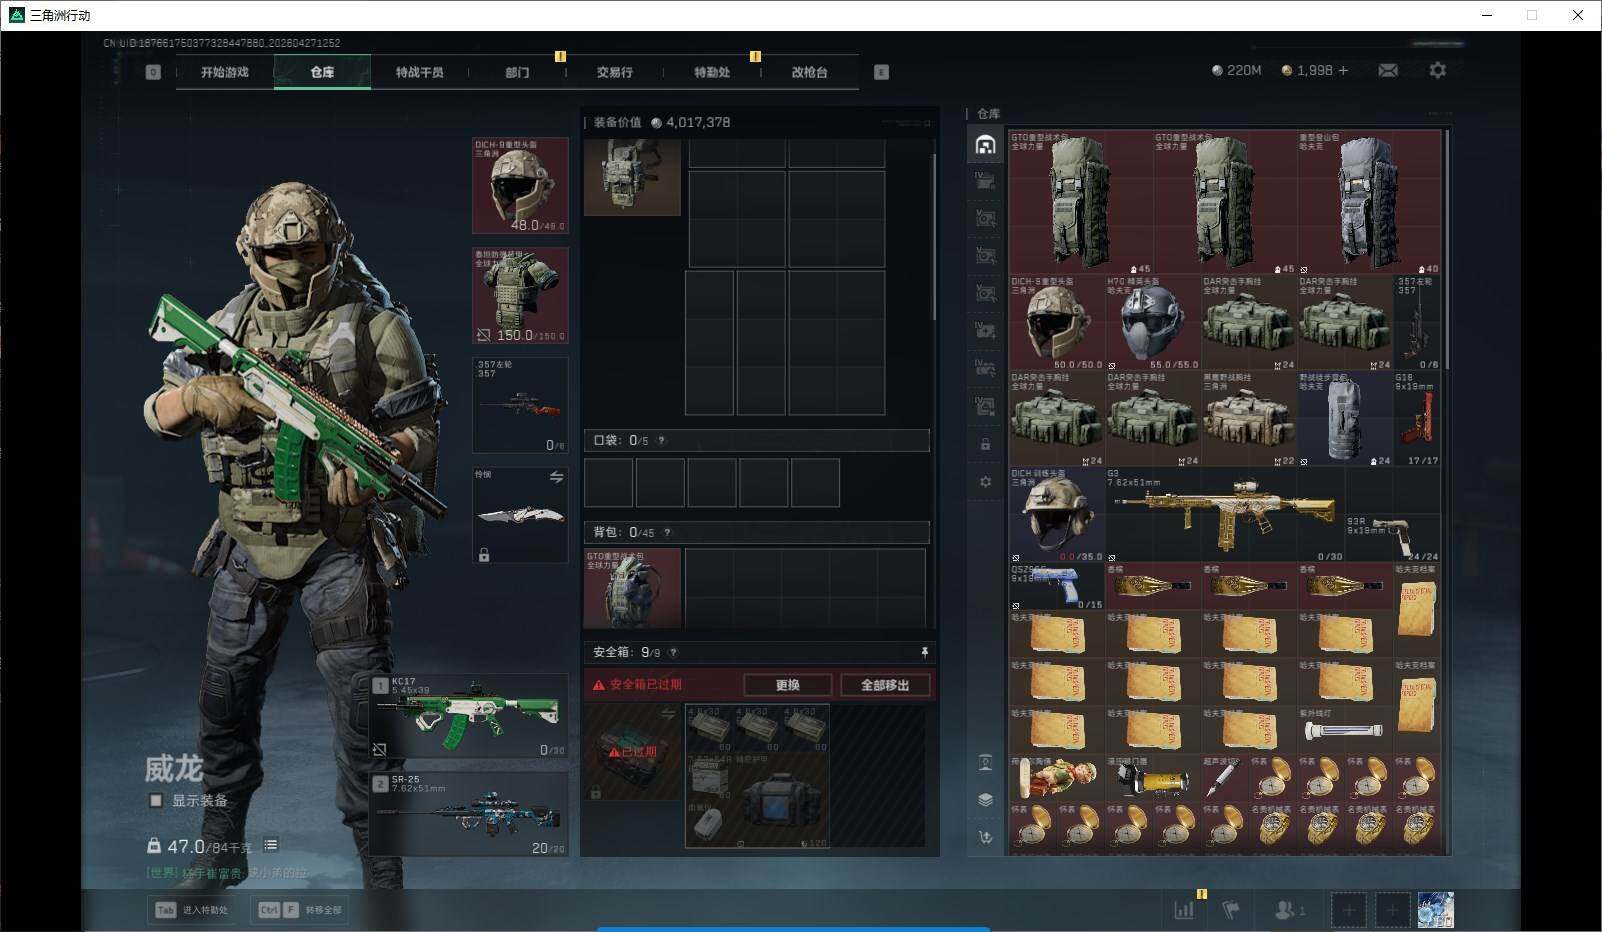The image size is (1602, 932).
Task: Click the Ctrl F 转移全部 shortcut button
Action: coord(300,910)
